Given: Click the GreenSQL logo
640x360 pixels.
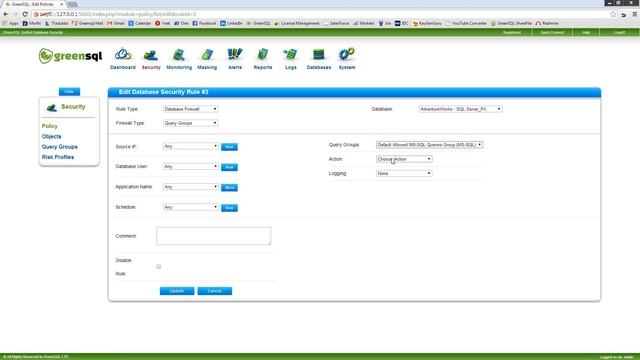Looking at the screenshot, I should click(70, 56).
